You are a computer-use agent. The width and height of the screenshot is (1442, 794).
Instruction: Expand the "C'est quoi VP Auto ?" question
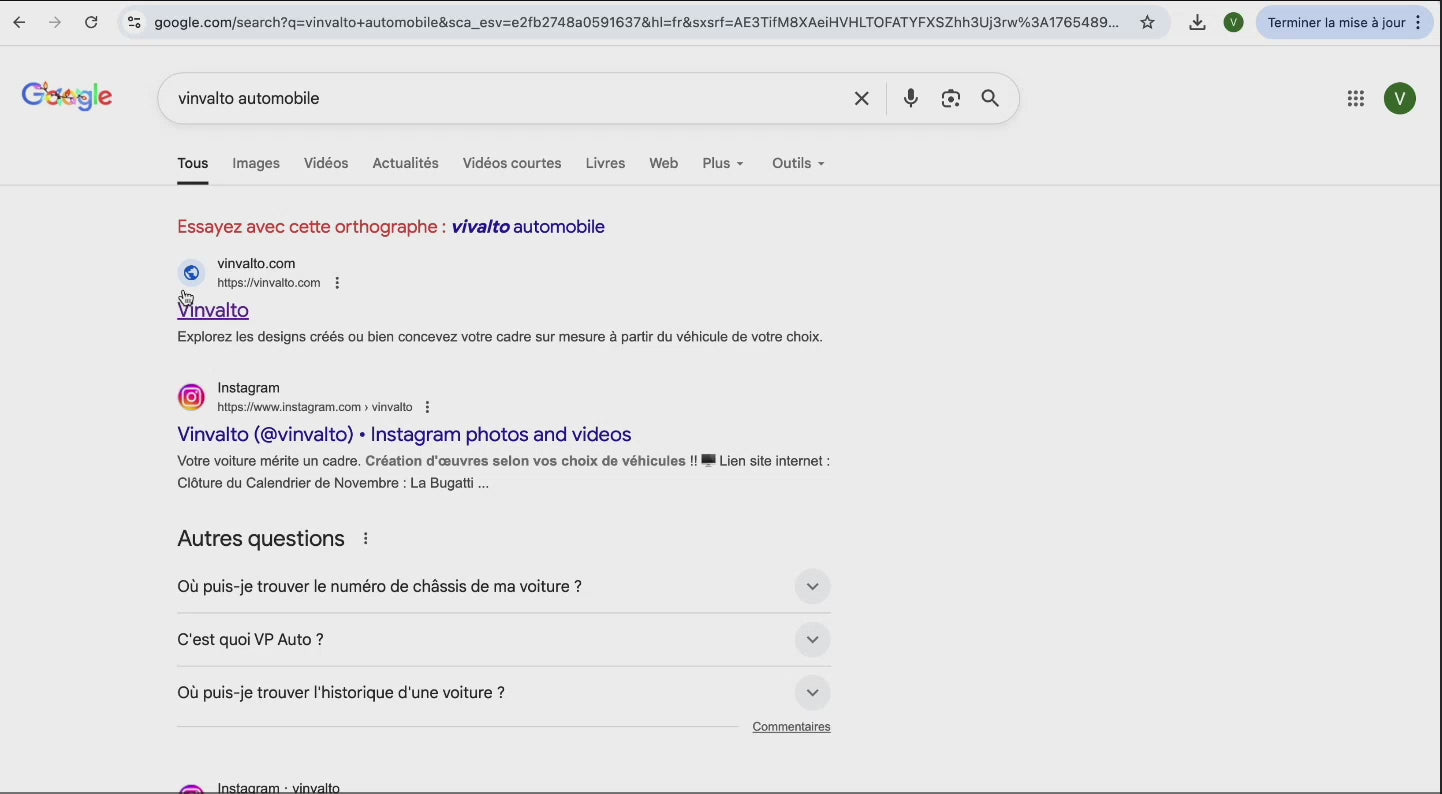812,640
